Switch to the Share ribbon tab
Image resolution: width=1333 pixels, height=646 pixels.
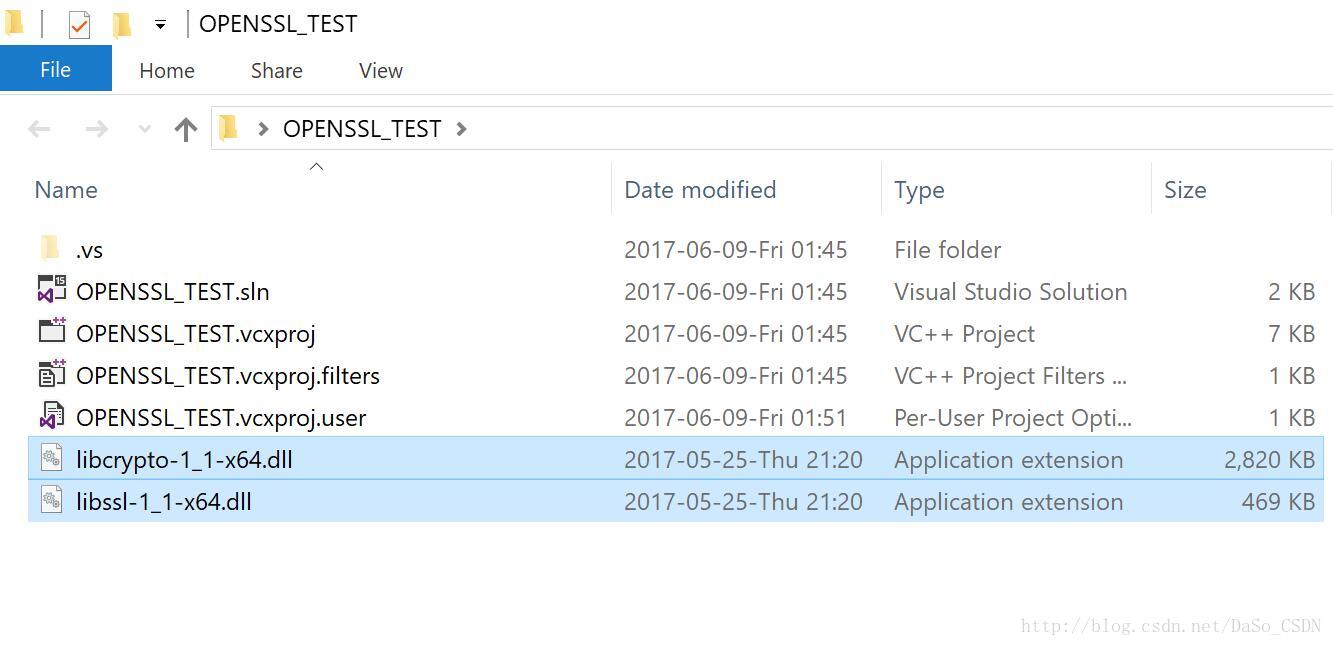pos(277,71)
